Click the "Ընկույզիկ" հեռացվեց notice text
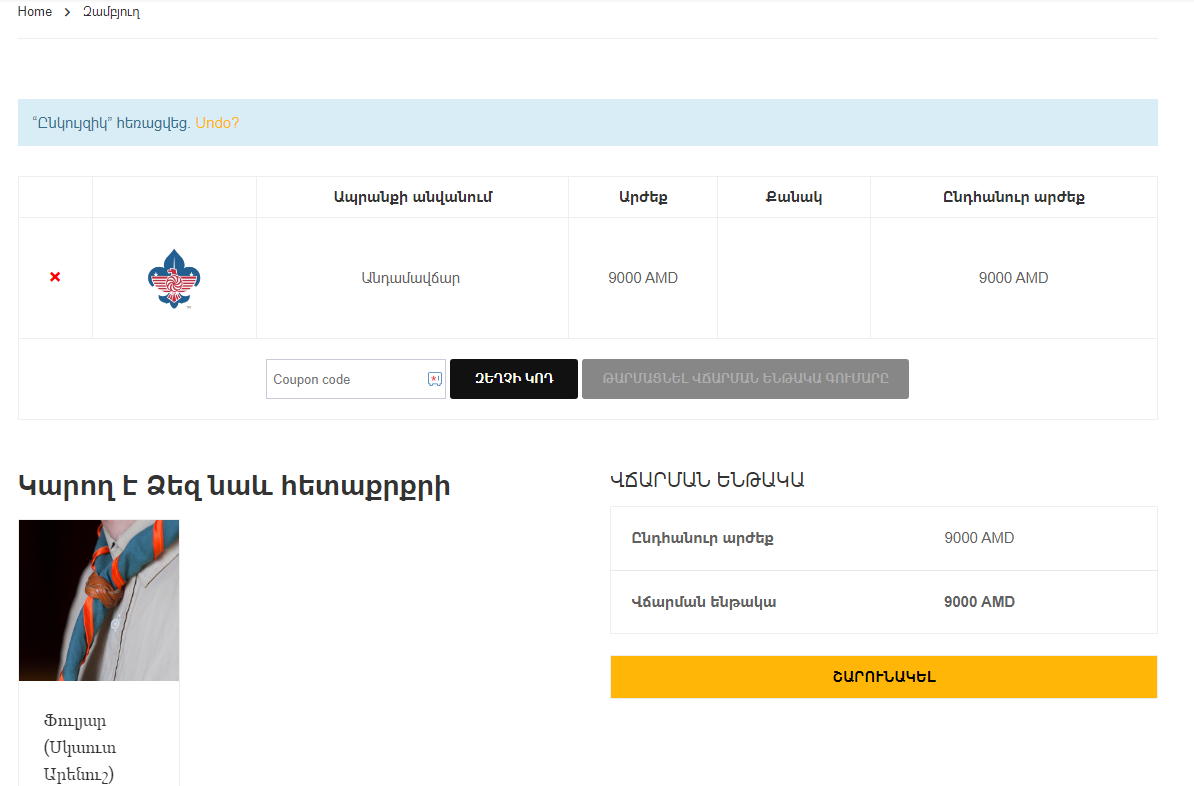1194x786 pixels. [x=111, y=123]
